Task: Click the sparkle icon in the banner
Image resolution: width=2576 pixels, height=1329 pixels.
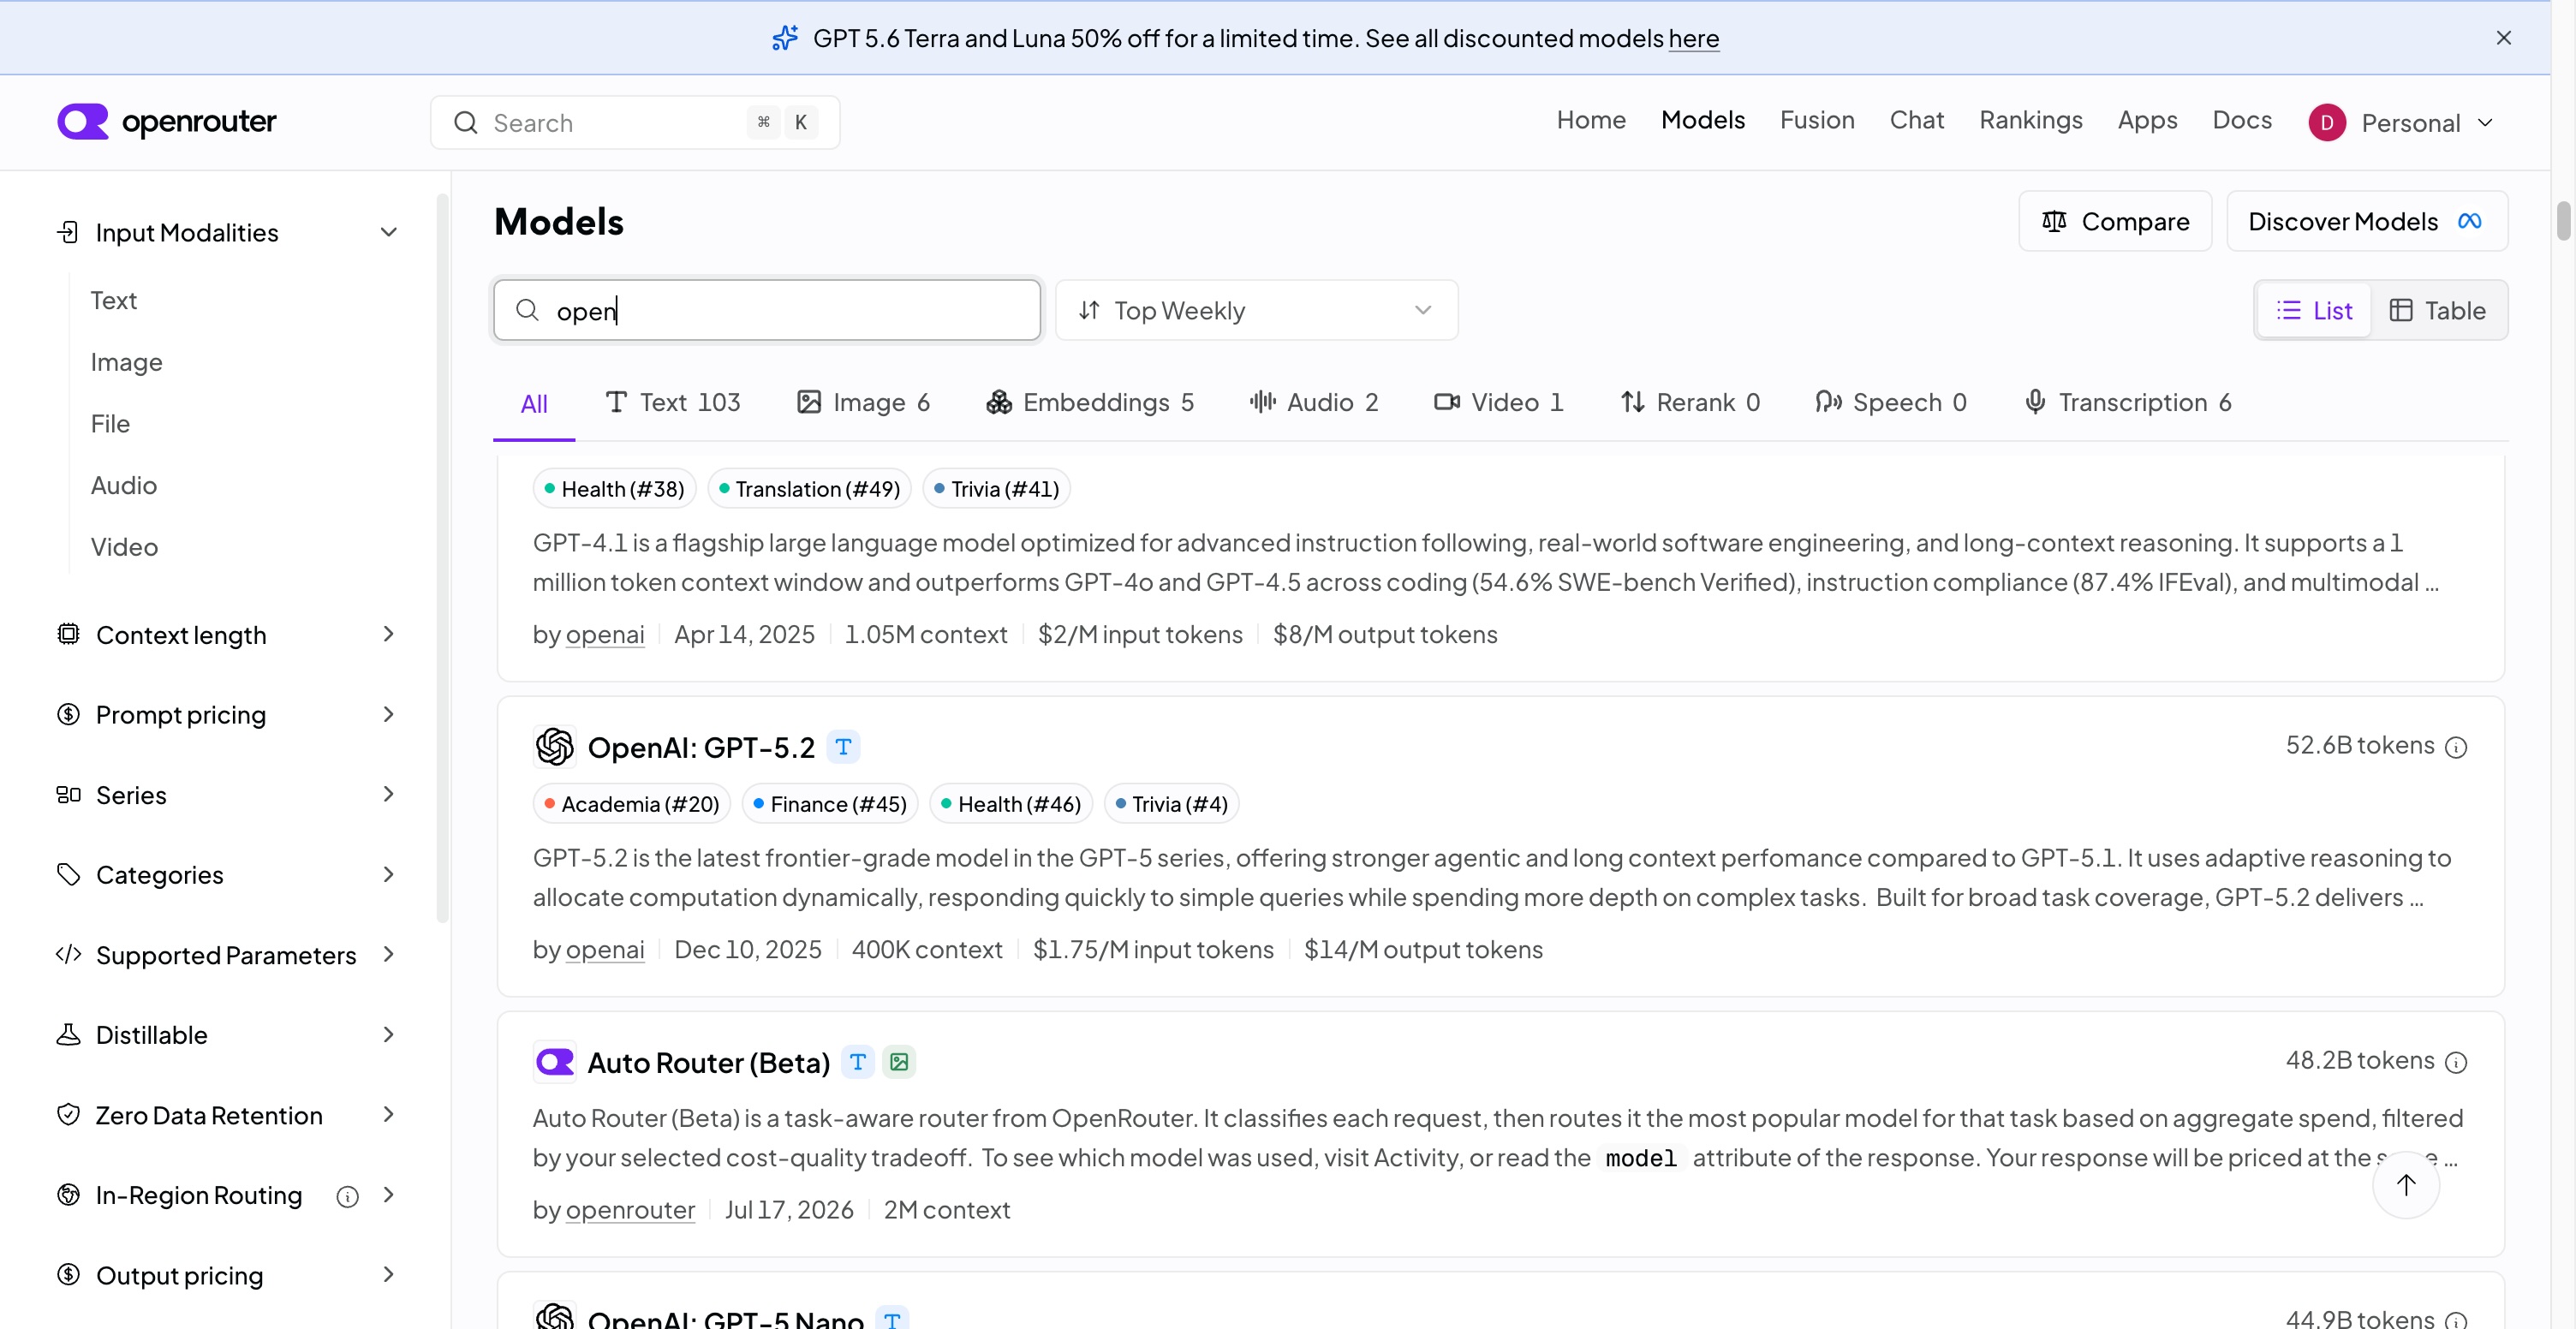Action: 785,38
